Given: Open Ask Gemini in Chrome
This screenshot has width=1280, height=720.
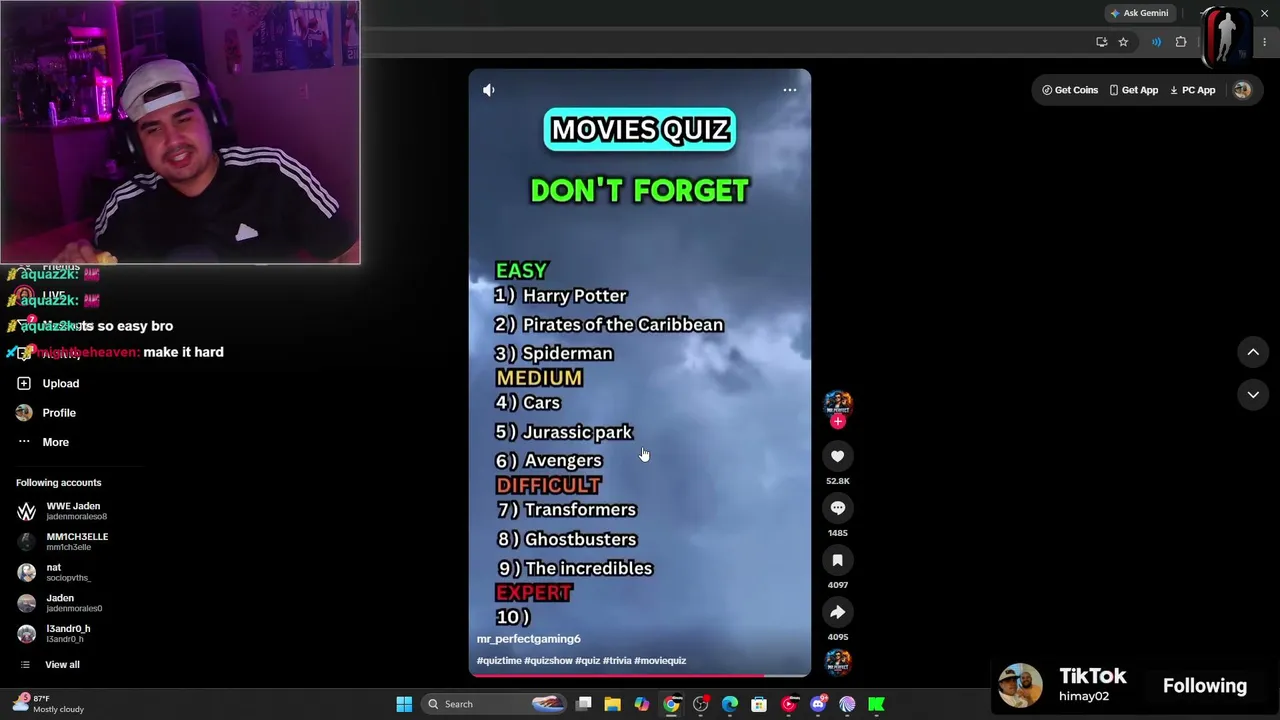Looking at the screenshot, I should pos(1139,13).
